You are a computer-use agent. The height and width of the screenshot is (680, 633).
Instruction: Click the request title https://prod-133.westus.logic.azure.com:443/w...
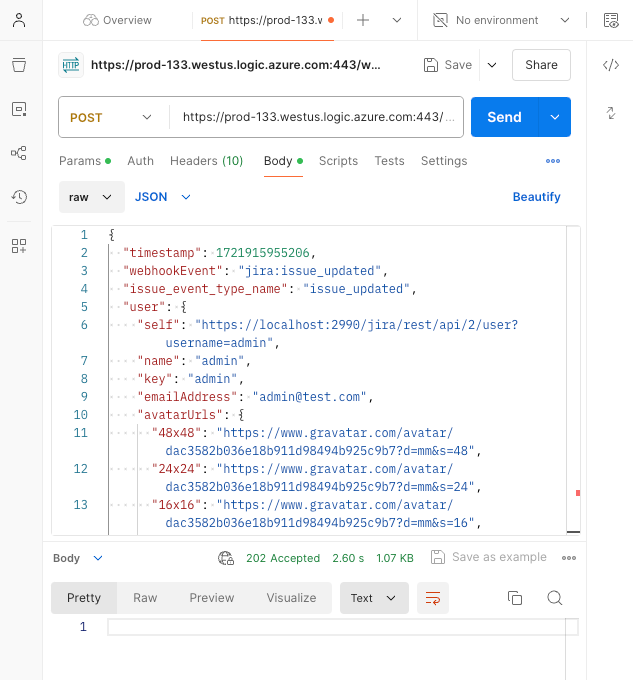point(235,65)
